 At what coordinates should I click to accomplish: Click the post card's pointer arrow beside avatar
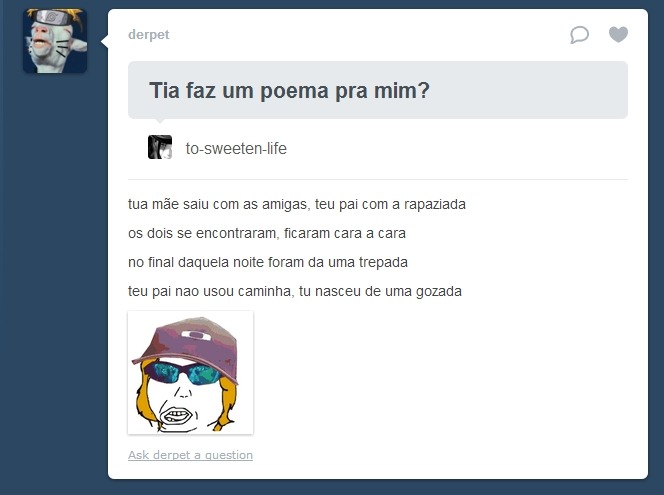coord(104,41)
